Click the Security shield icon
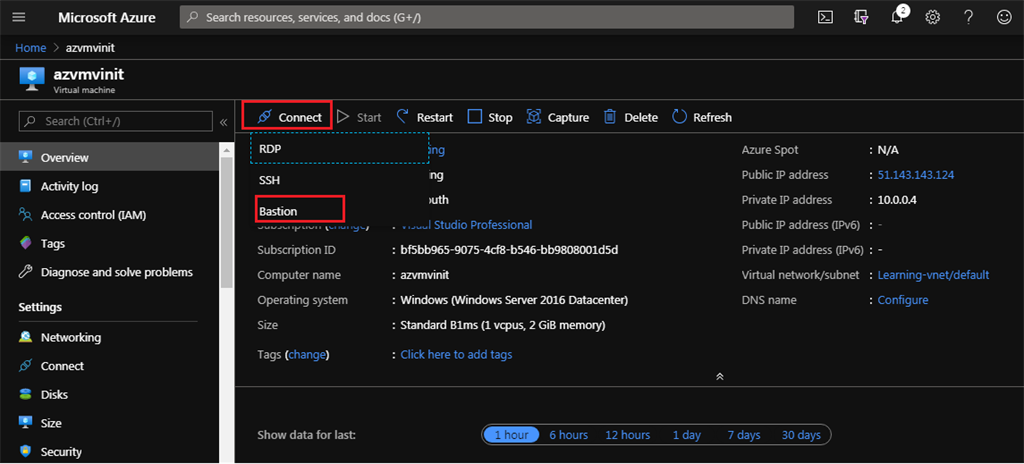This screenshot has width=1024, height=464. [x=25, y=452]
